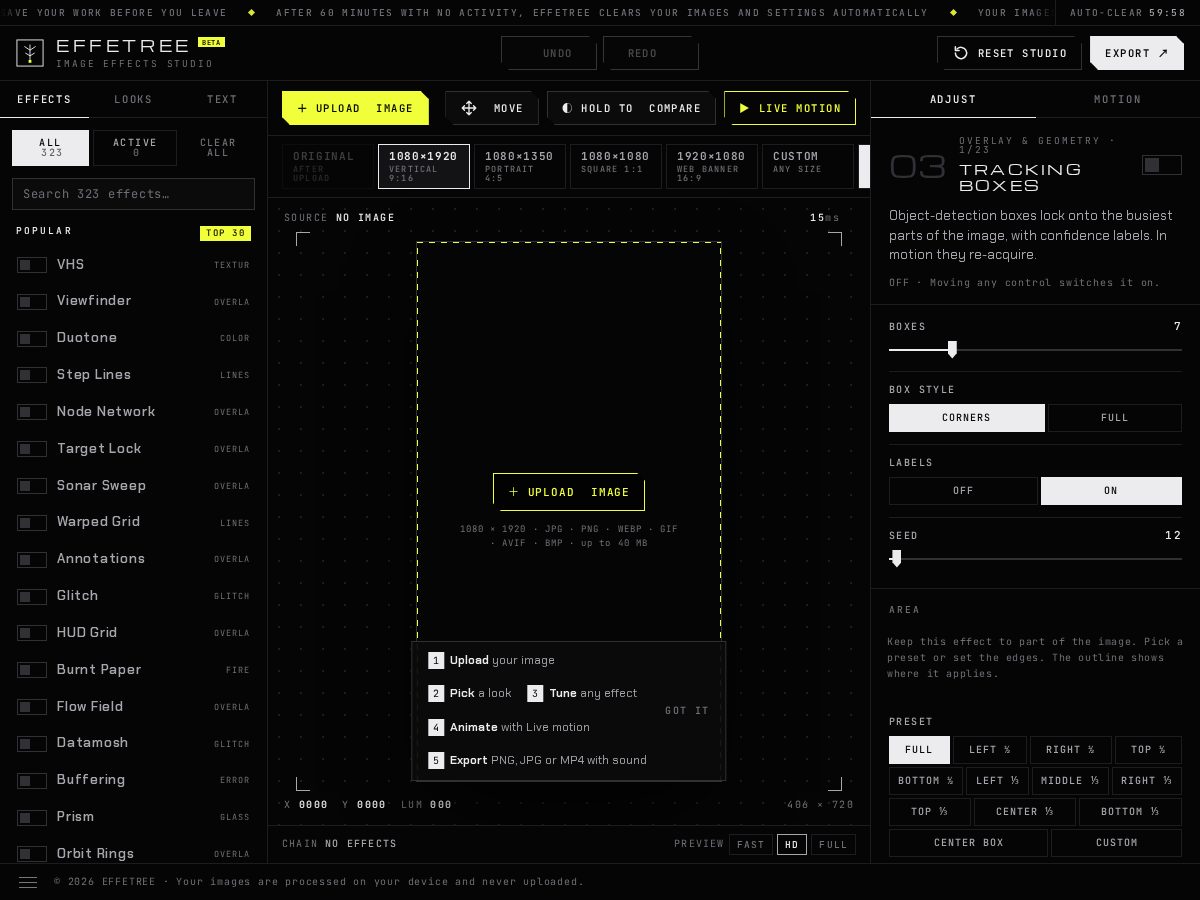Click the Undo button

[x=549, y=53]
